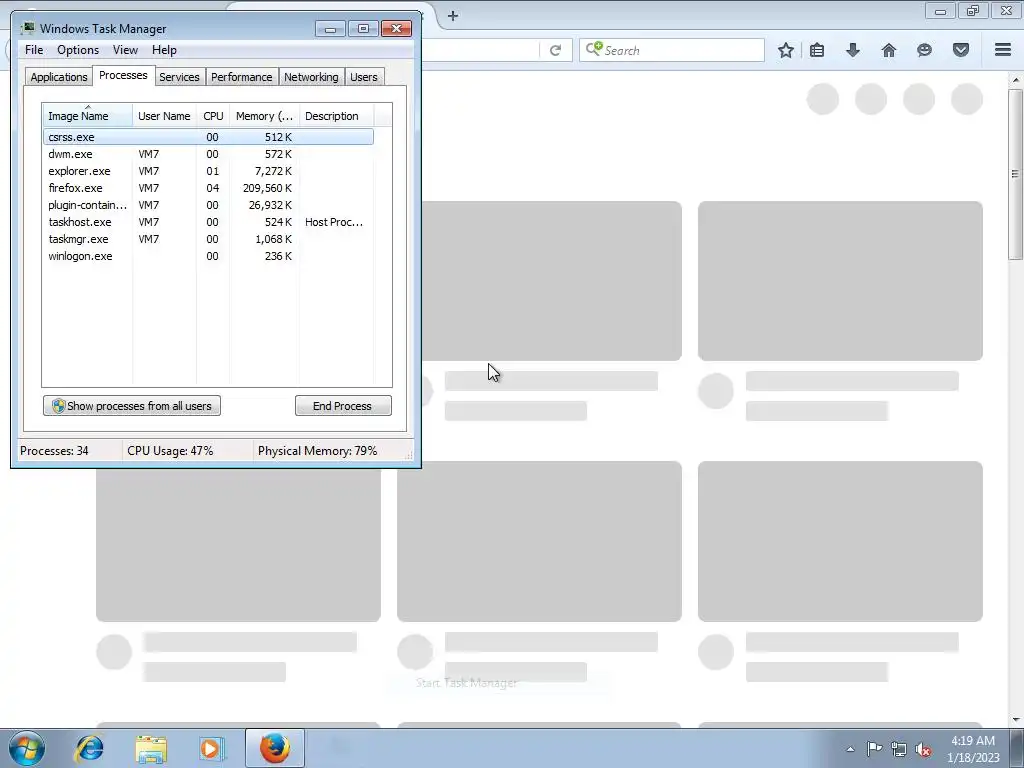Sort by the Image Name column header
1024x768 pixels.
pyautogui.click(x=88, y=116)
